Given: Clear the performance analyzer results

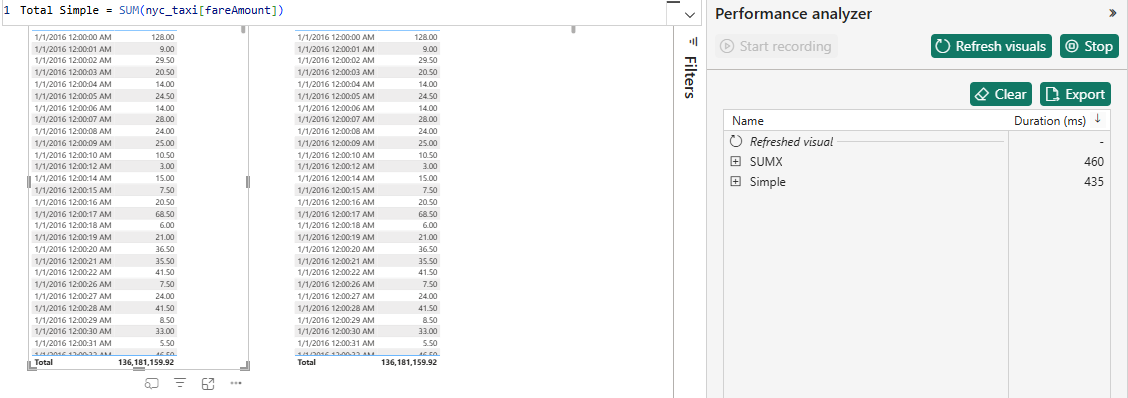Looking at the screenshot, I should tap(1001, 94).
